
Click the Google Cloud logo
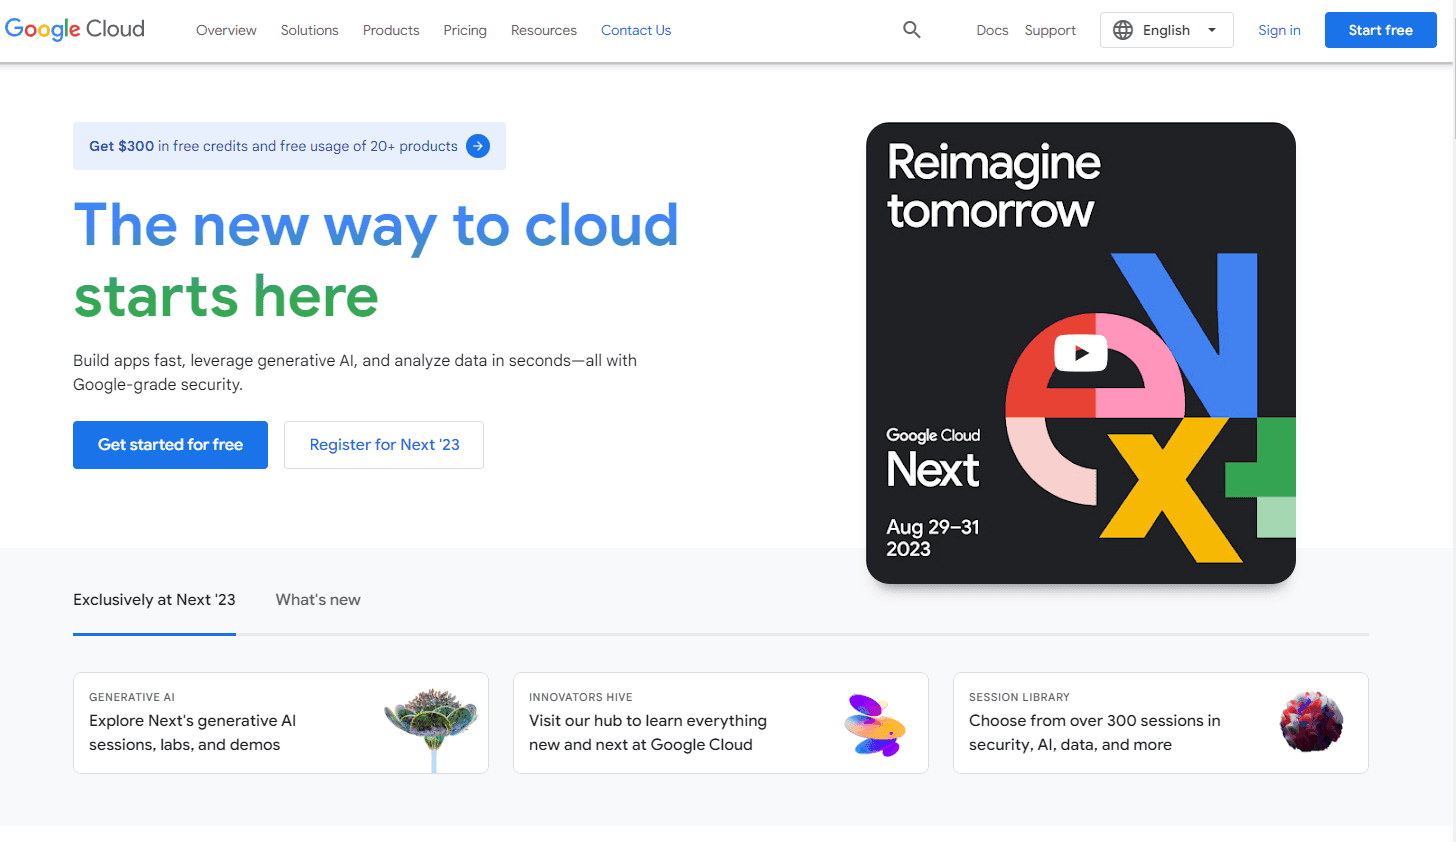(75, 29)
